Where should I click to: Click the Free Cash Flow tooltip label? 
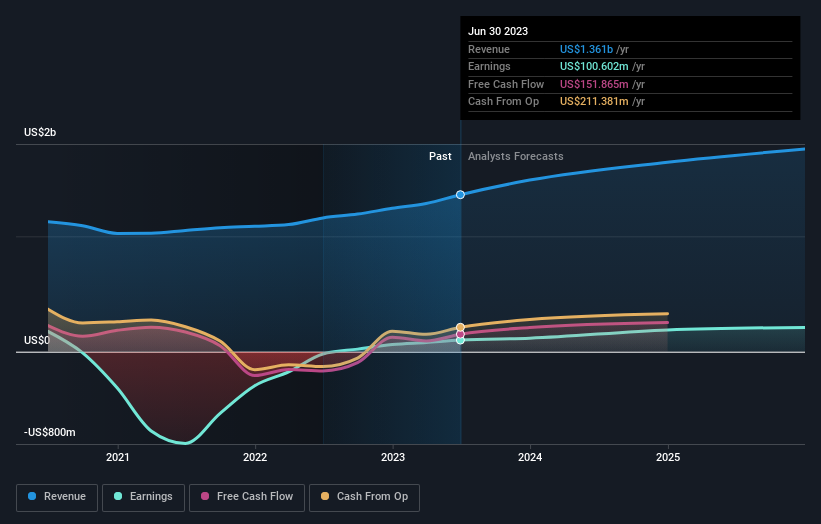click(506, 84)
